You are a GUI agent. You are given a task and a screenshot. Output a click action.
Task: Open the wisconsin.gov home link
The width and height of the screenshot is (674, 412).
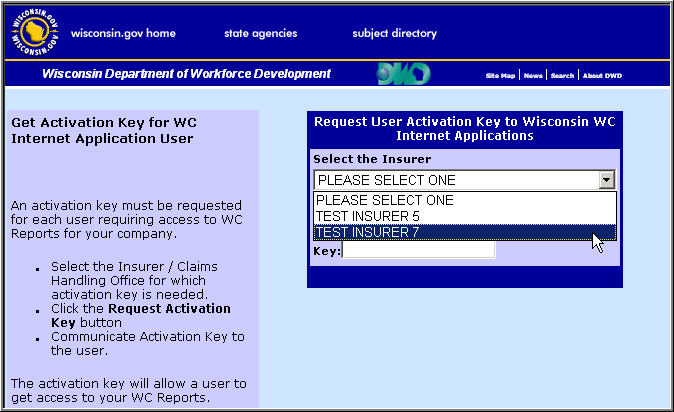(123, 33)
